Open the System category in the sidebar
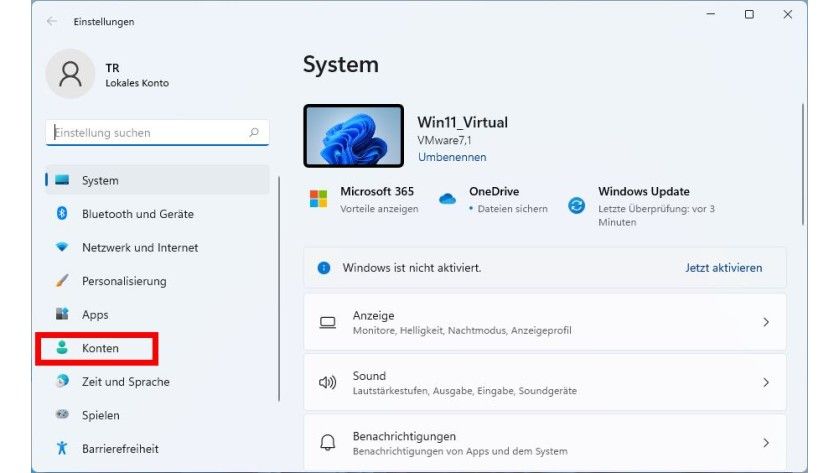840x473 pixels. (x=157, y=180)
